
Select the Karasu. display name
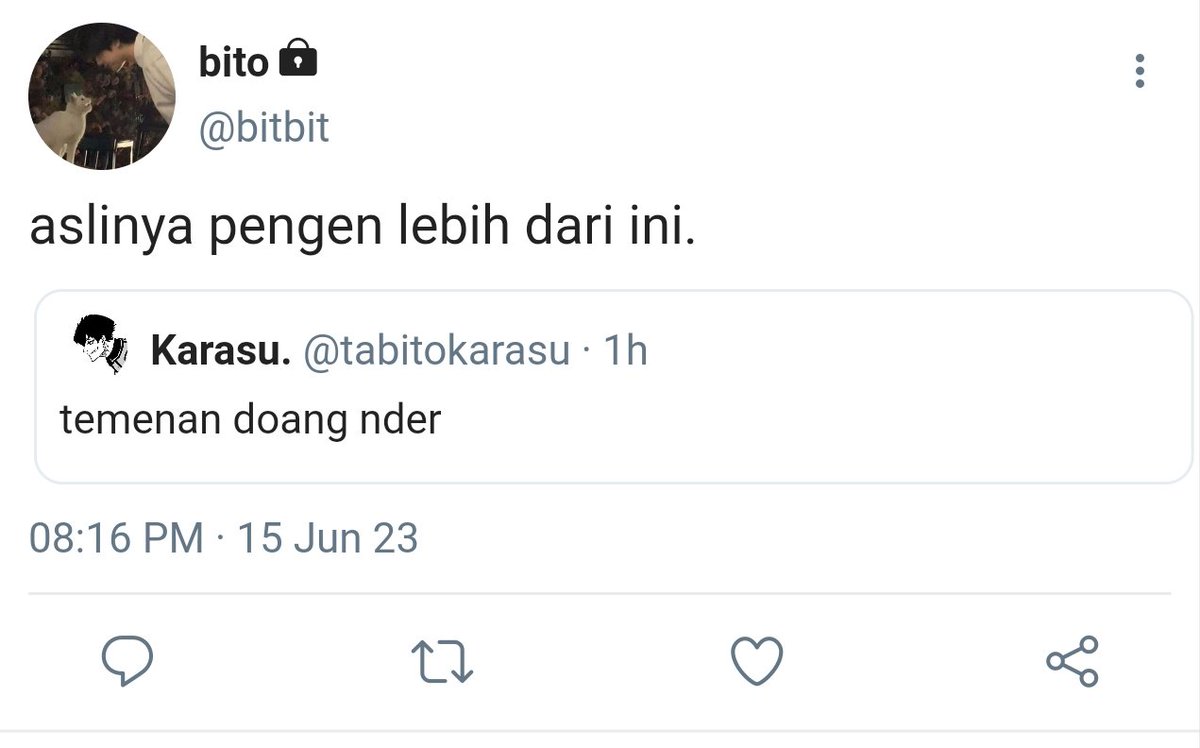pos(220,351)
